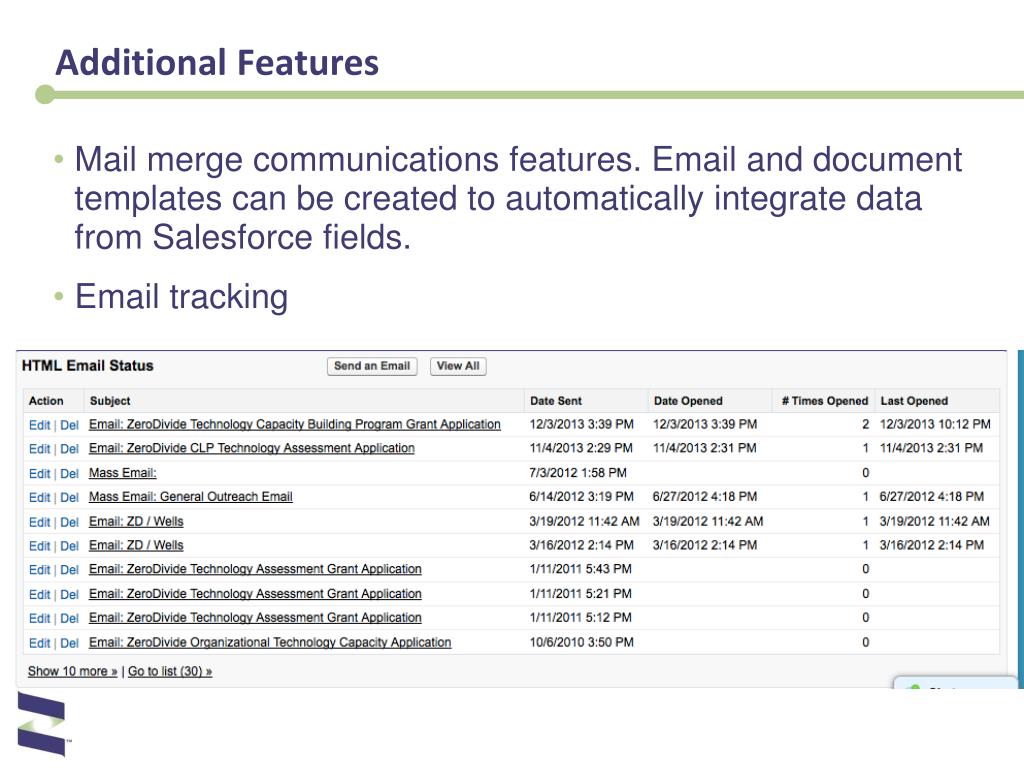Select the Date Sent cell 7/3/2012 1:58 PM

click(578, 473)
